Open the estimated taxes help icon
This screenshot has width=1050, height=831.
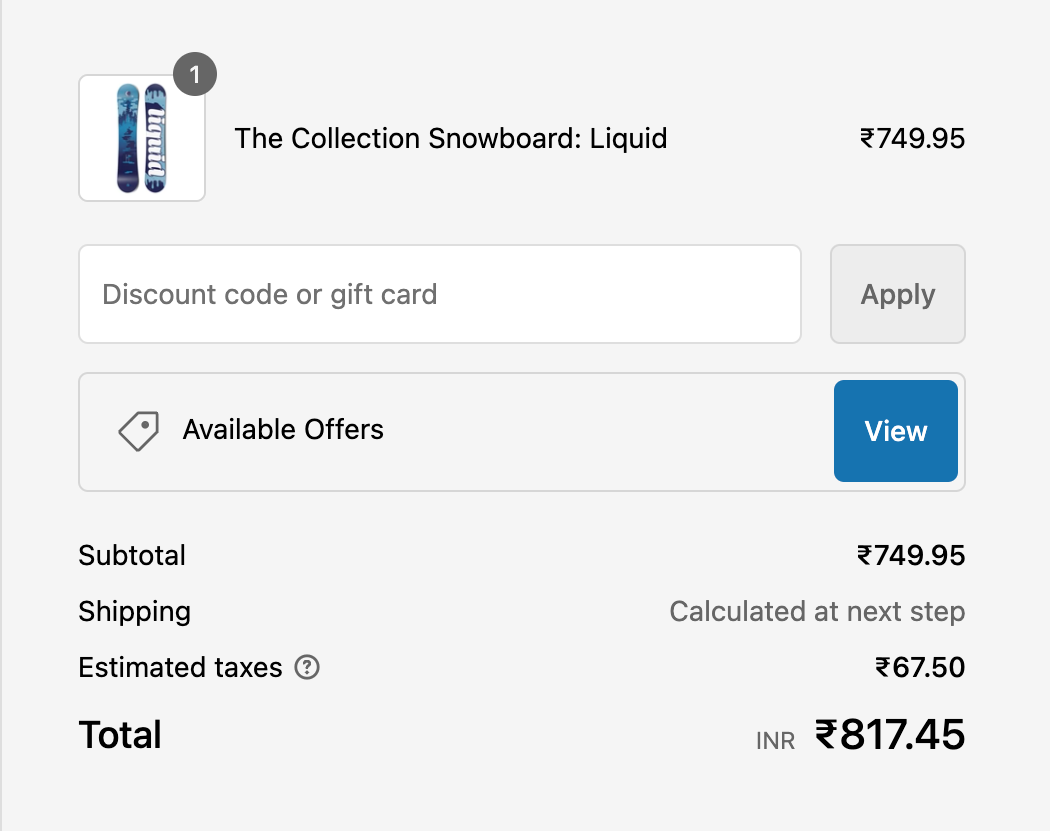click(x=308, y=667)
